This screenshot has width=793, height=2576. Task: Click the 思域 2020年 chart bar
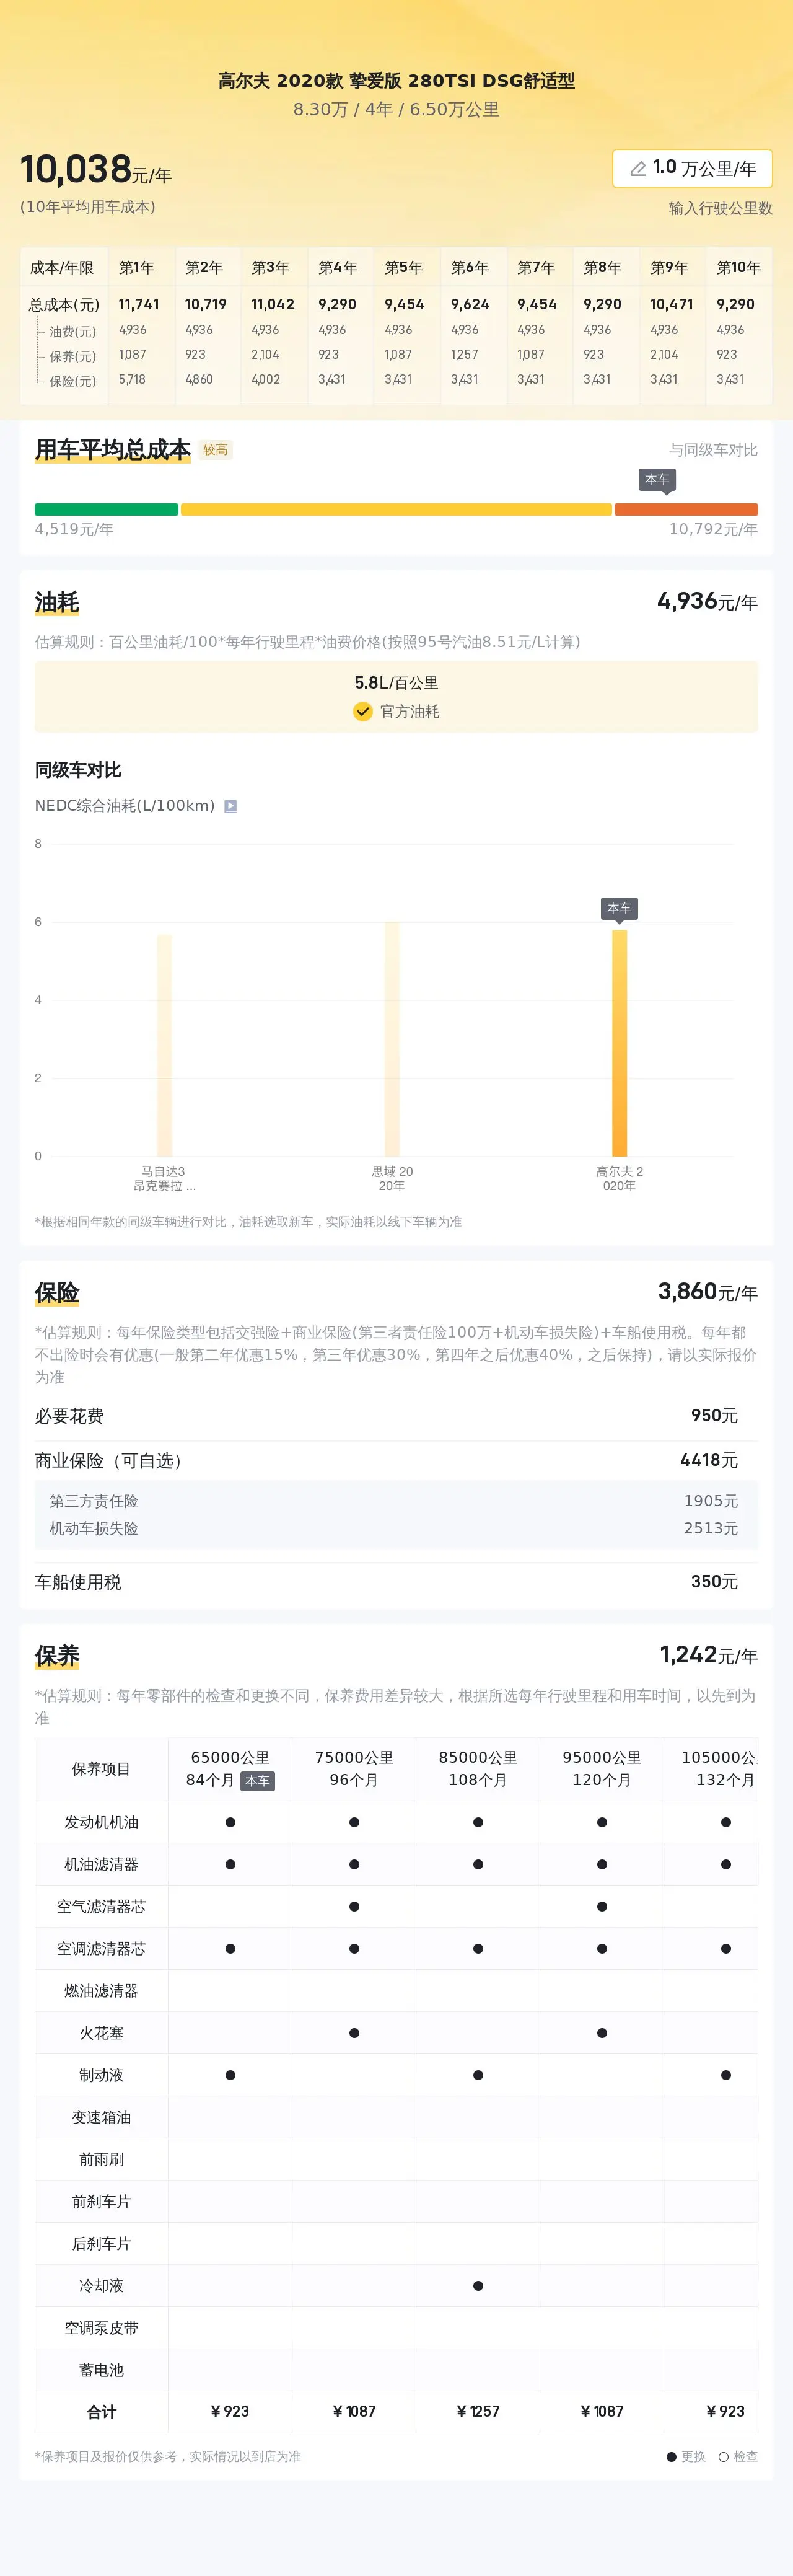(x=392, y=1039)
